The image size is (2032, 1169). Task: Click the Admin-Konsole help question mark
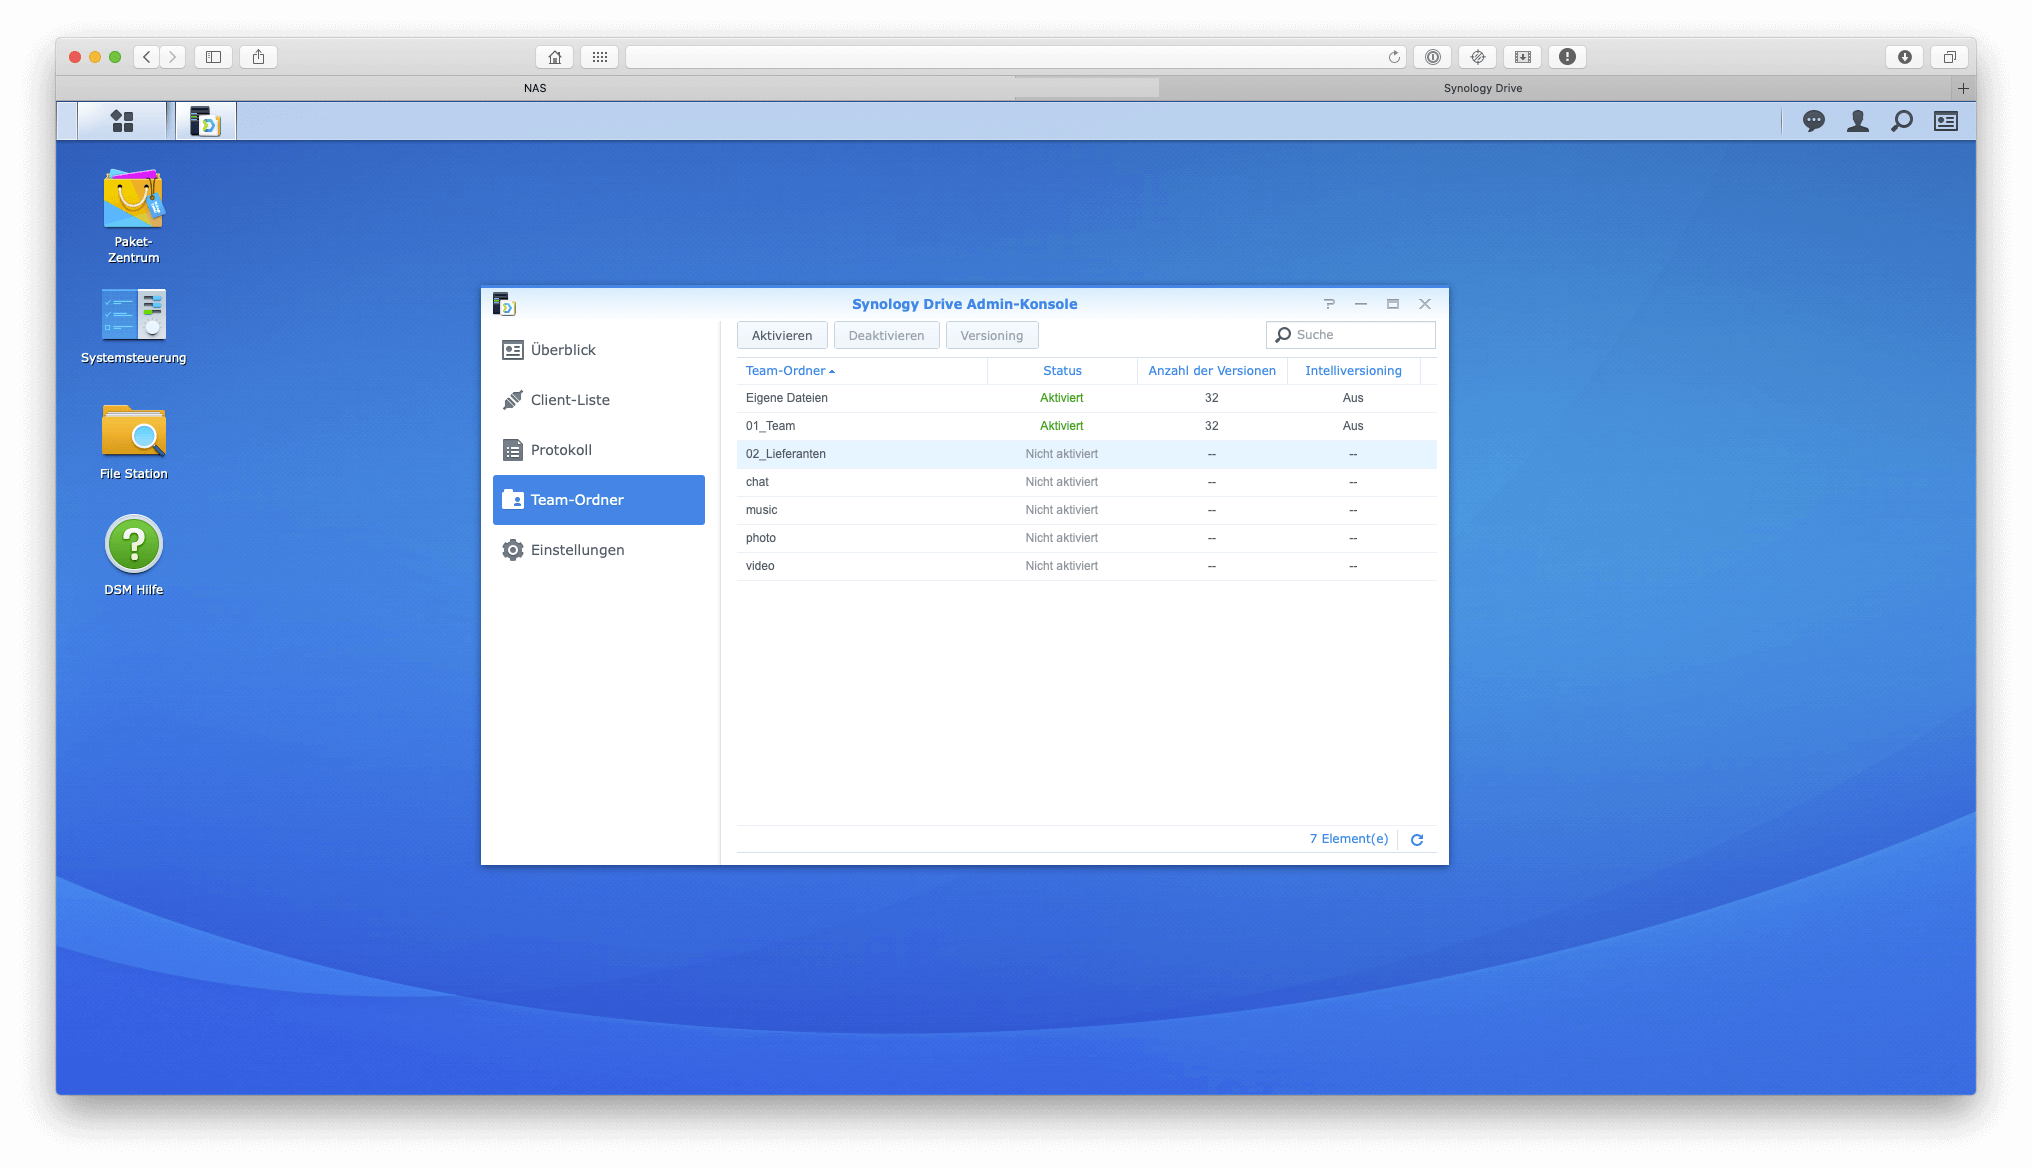click(1328, 304)
